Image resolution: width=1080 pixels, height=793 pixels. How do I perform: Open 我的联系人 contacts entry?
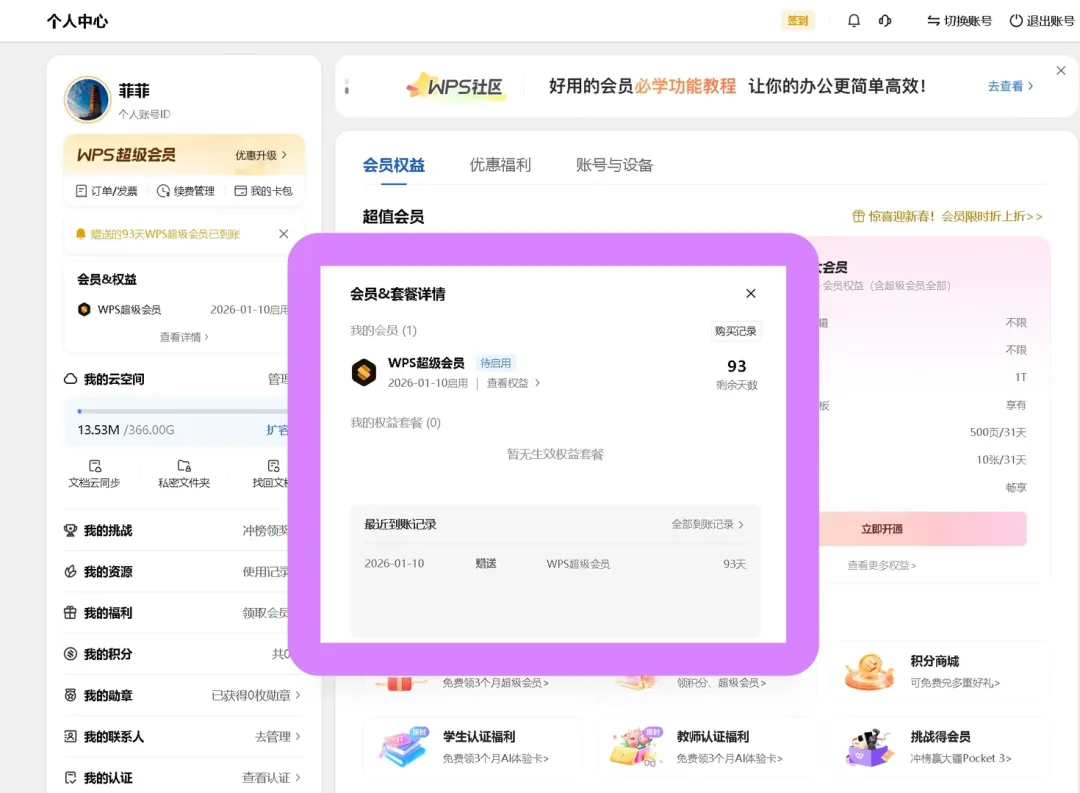103,737
